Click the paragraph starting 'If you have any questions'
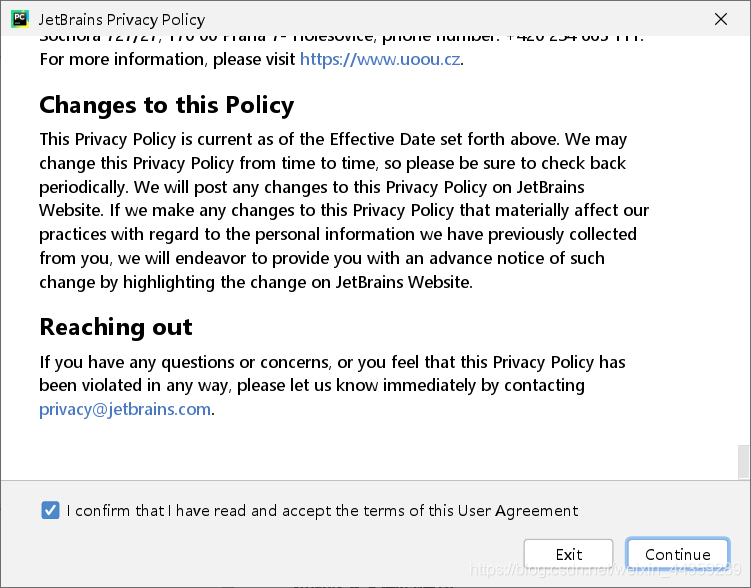 (x=332, y=385)
